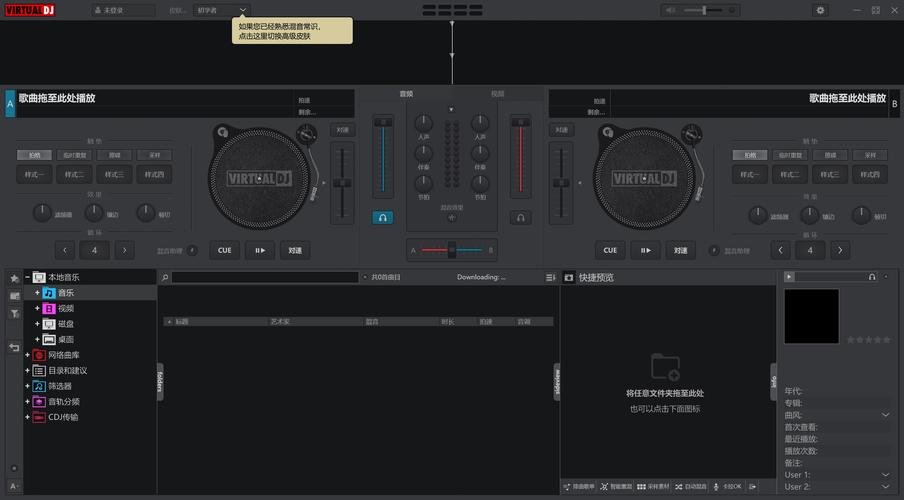Select the 视频 mixer tab

(498, 93)
